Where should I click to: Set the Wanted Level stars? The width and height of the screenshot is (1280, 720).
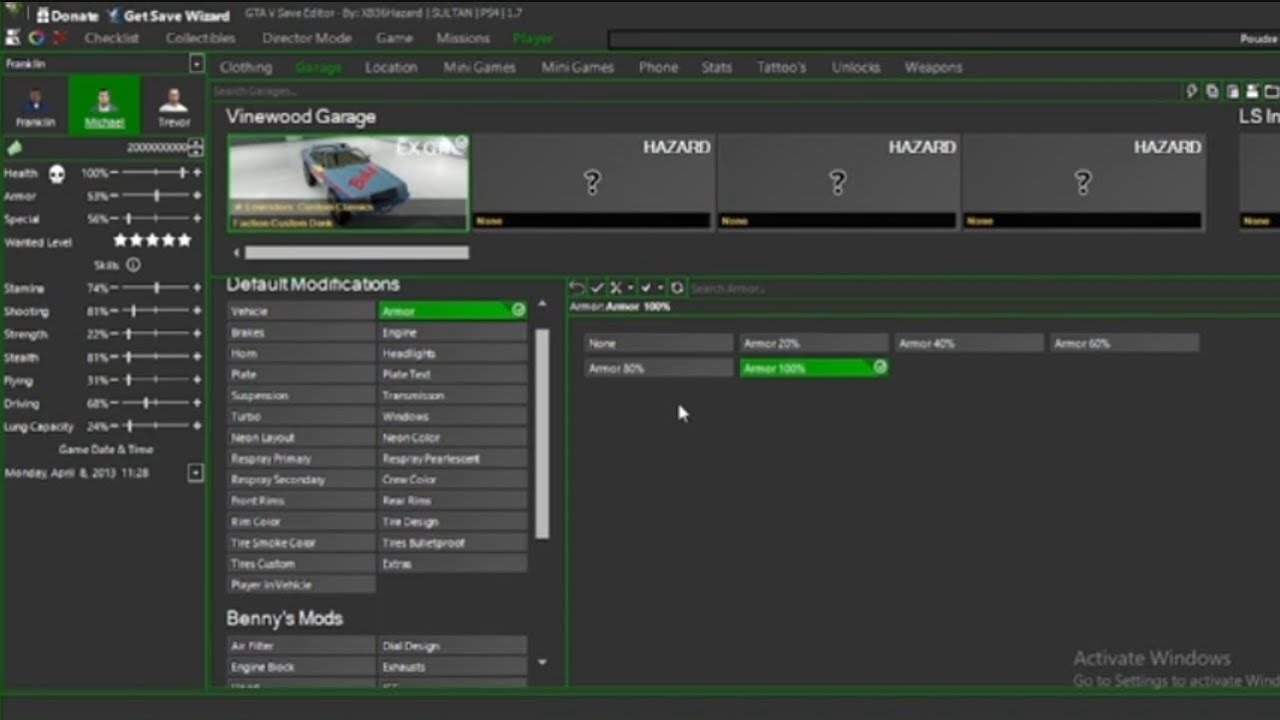click(152, 241)
